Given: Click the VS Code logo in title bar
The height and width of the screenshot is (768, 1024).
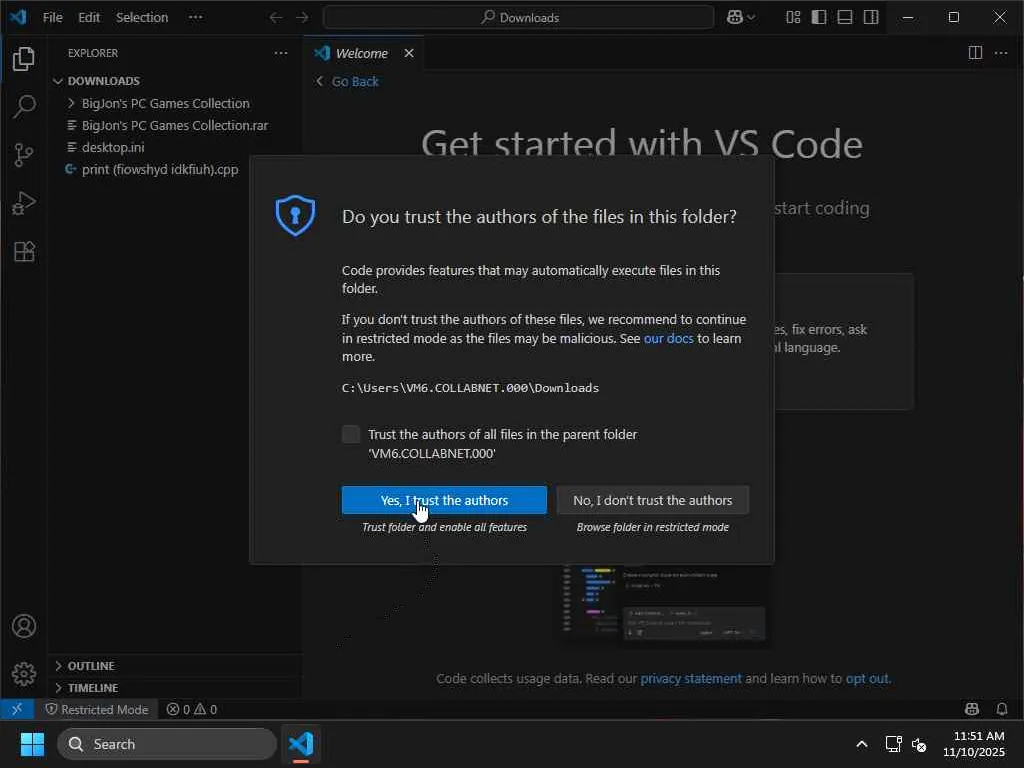Looking at the screenshot, I should click(x=18, y=17).
